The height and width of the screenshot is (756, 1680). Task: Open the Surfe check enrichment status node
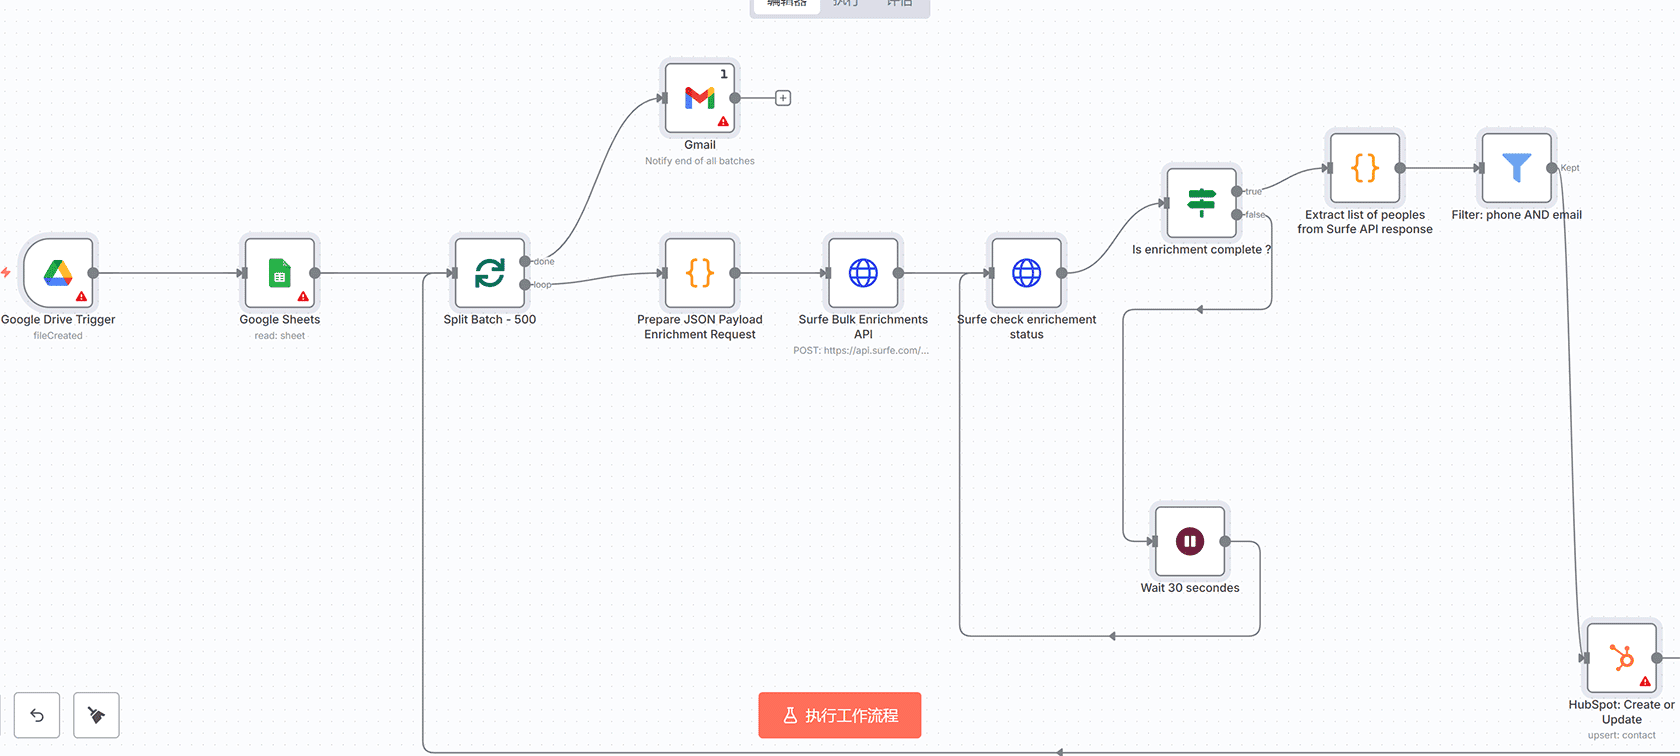point(1026,273)
